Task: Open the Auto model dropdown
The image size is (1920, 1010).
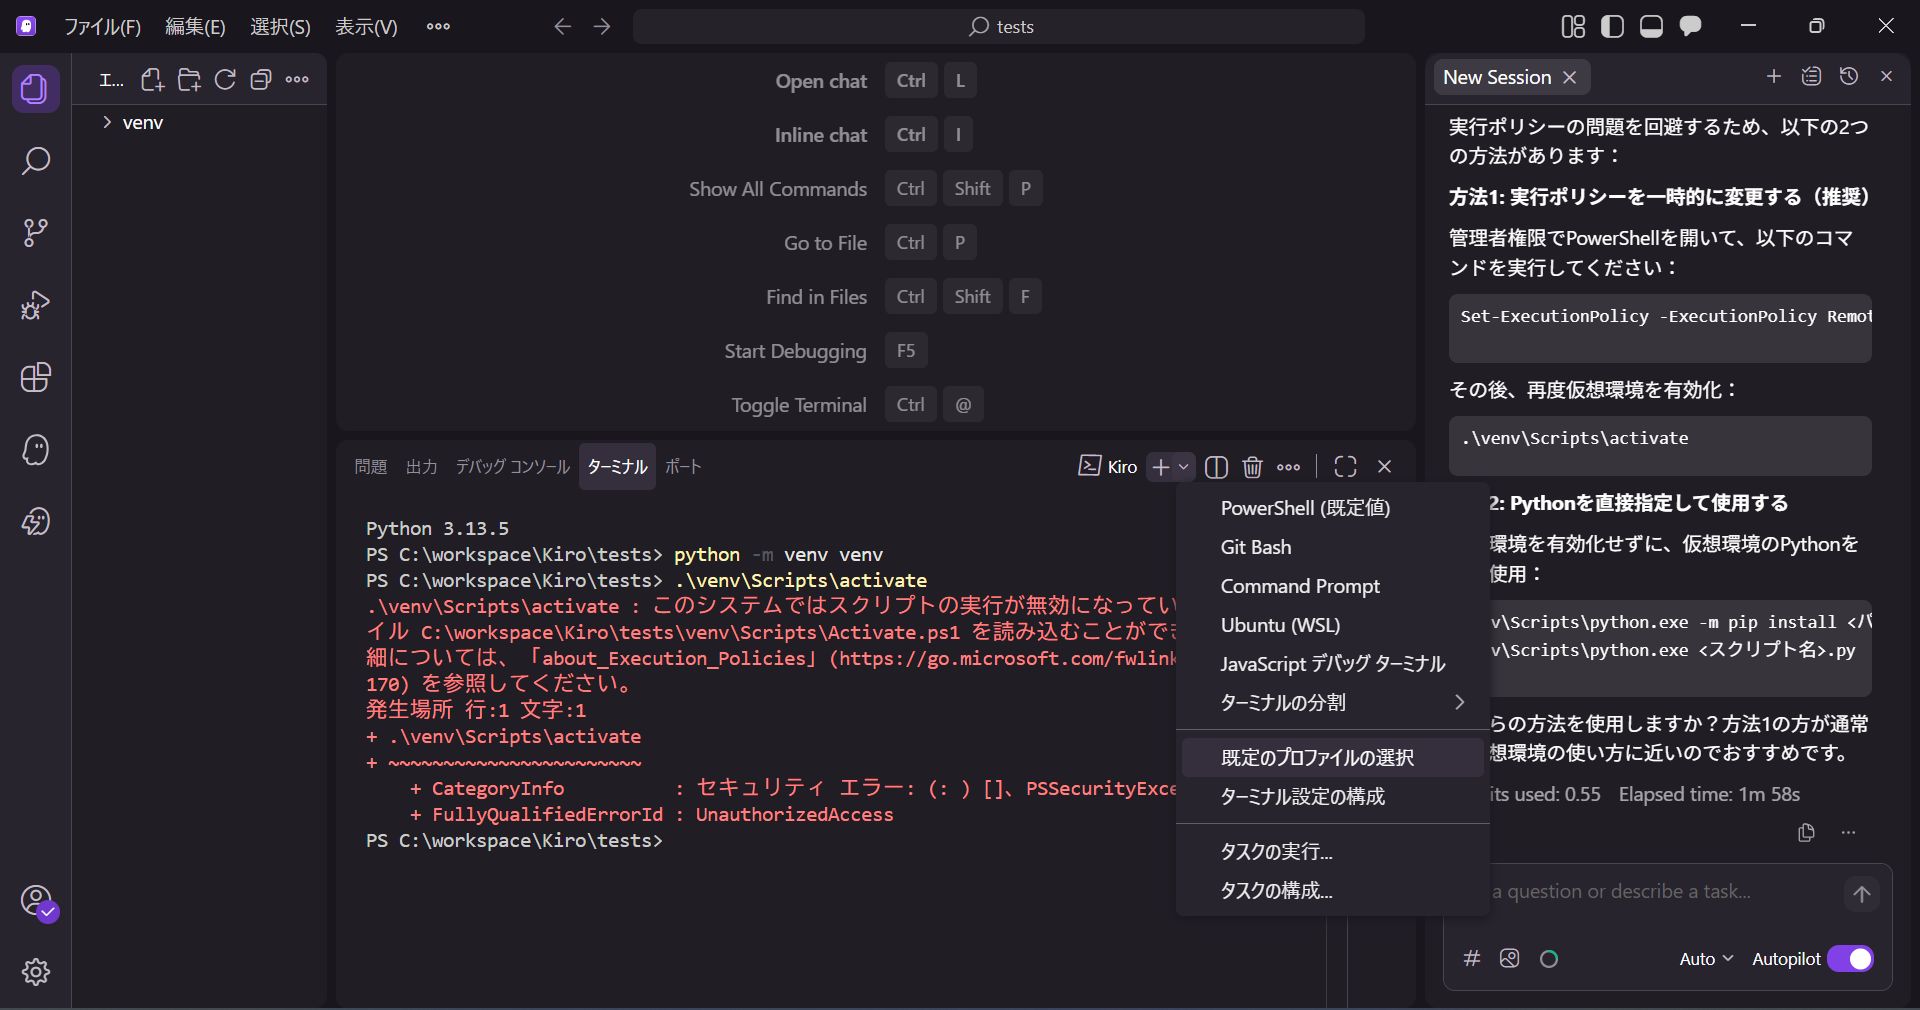Action: pos(1705,959)
